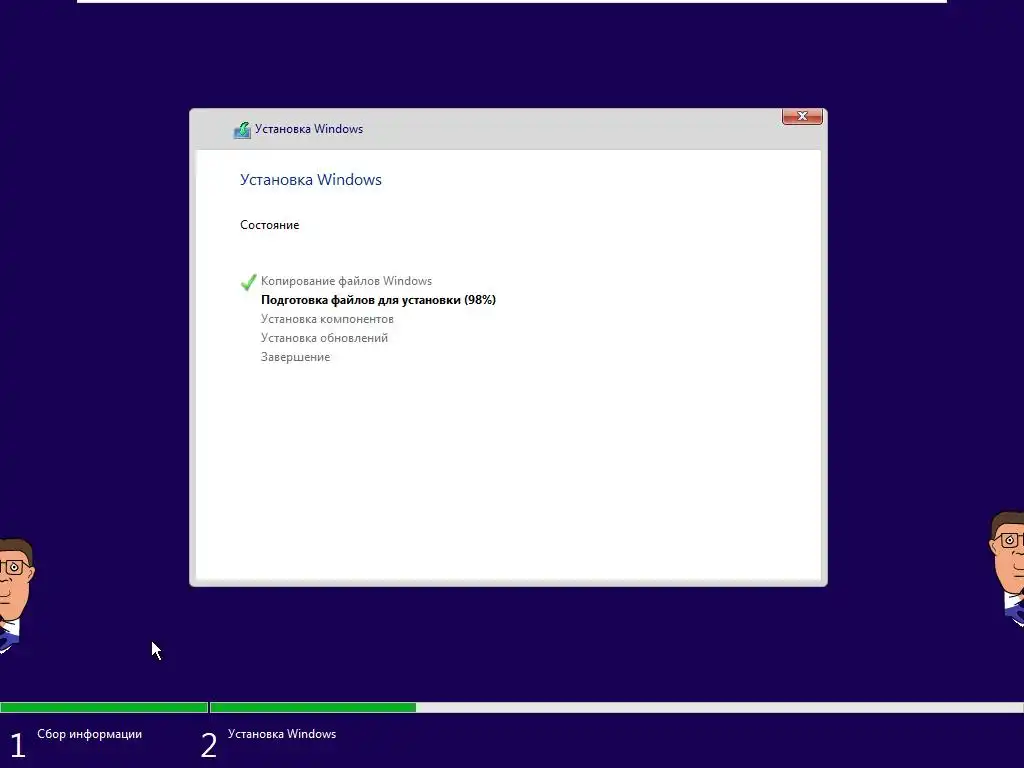
Task: Close the Установка Windows dialog
Action: 802,116
